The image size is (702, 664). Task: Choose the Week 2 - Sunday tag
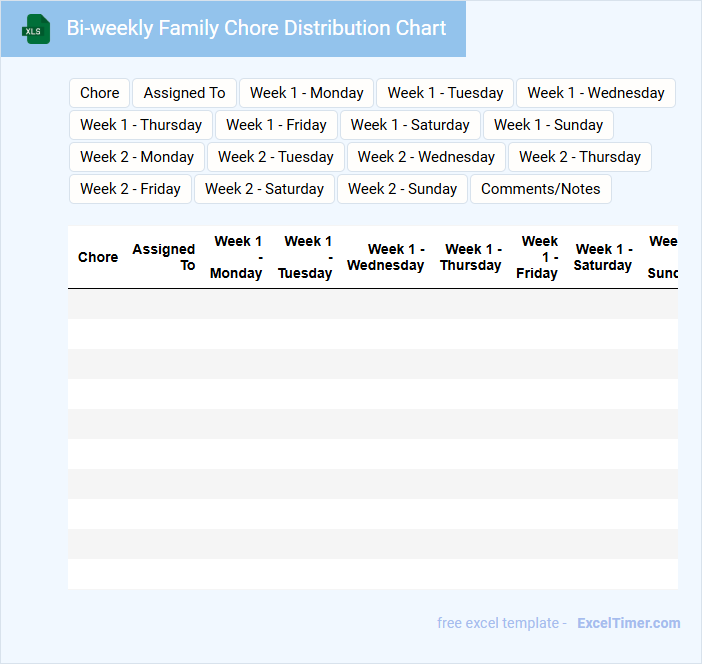pyautogui.click(x=402, y=189)
